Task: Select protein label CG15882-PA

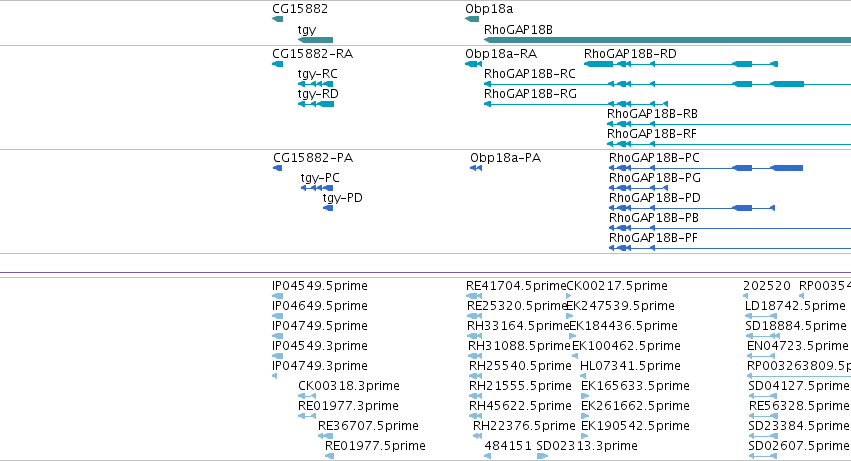Action: coord(313,158)
